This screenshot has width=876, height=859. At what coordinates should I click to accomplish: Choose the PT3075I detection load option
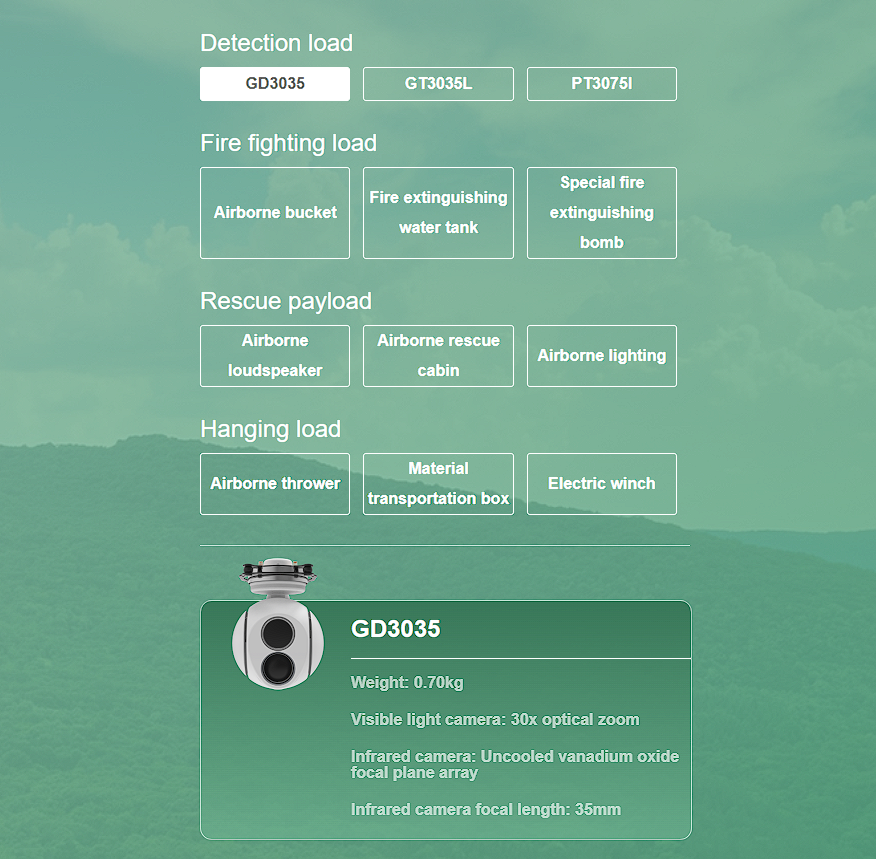point(601,84)
